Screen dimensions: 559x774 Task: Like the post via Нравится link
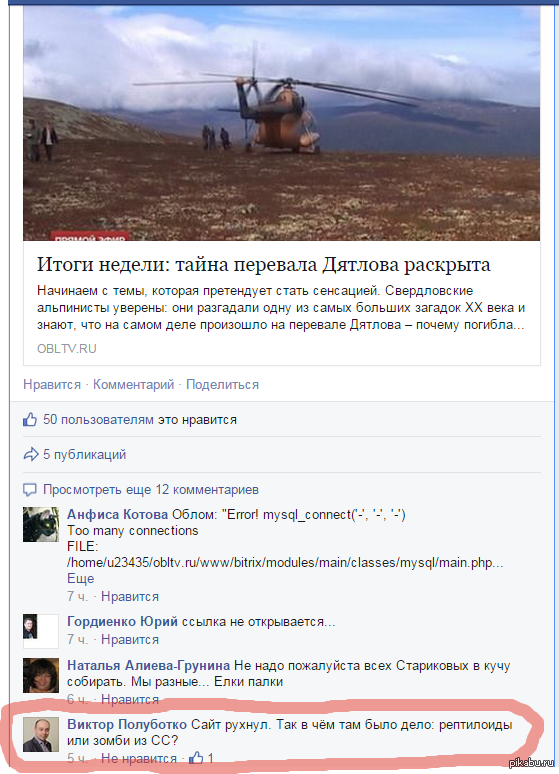[x=52, y=385]
